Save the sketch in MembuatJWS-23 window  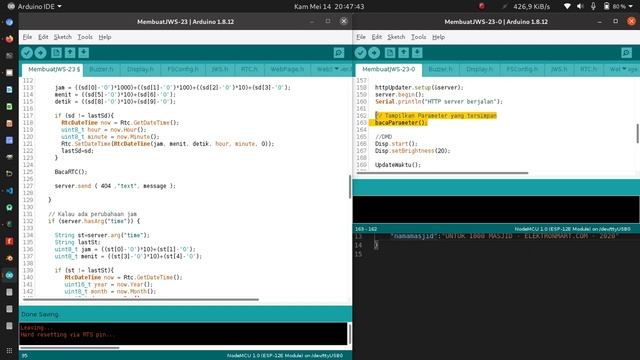click(x=83, y=53)
